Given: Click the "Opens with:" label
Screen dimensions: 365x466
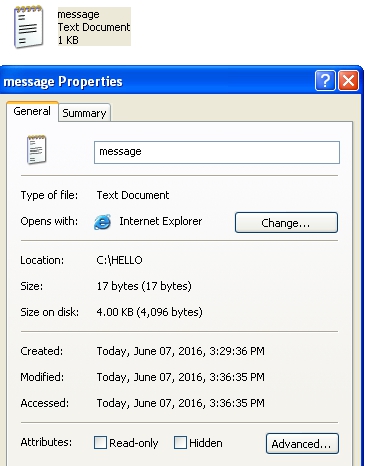Looking at the screenshot, I should click(x=49, y=221).
